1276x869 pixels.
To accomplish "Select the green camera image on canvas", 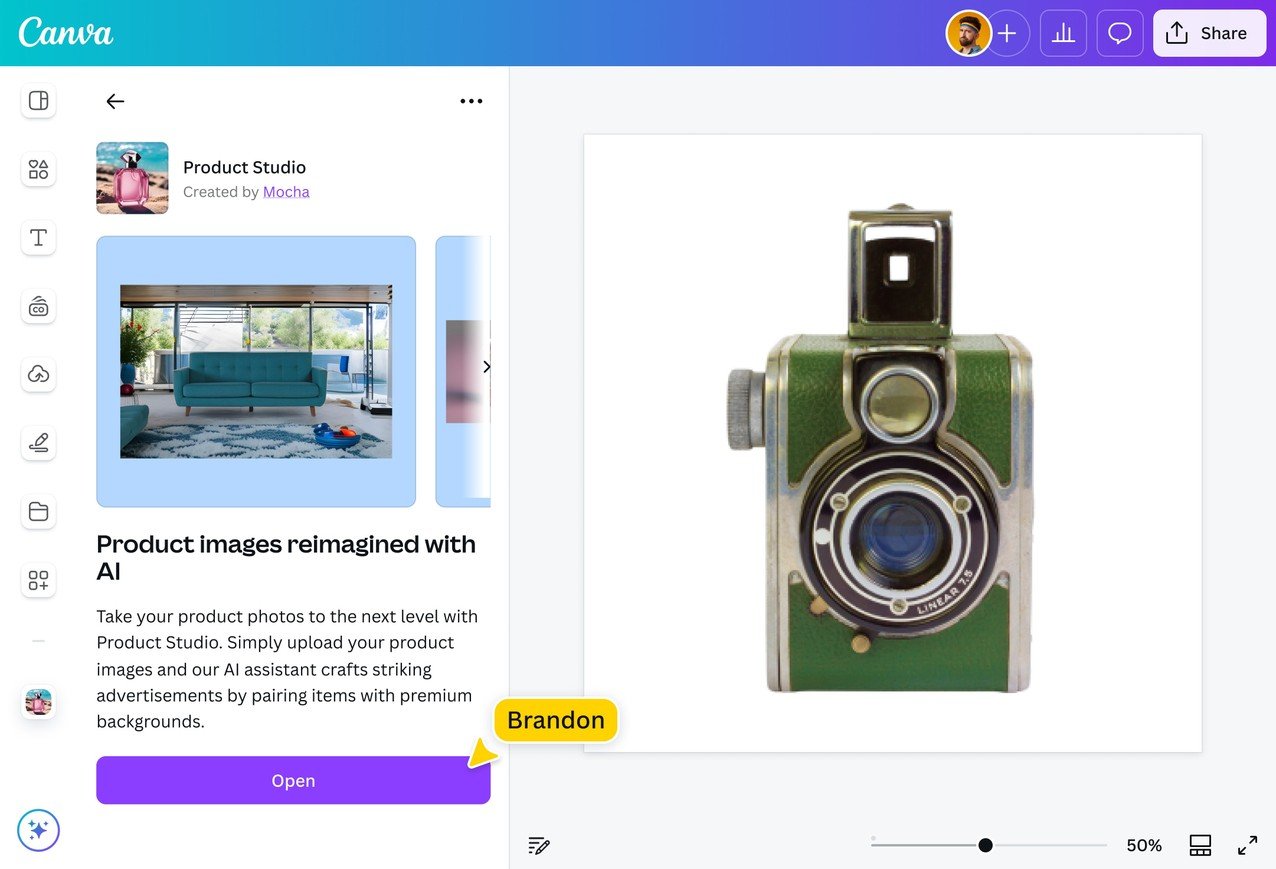I will pyautogui.click(x=880, y=450).
